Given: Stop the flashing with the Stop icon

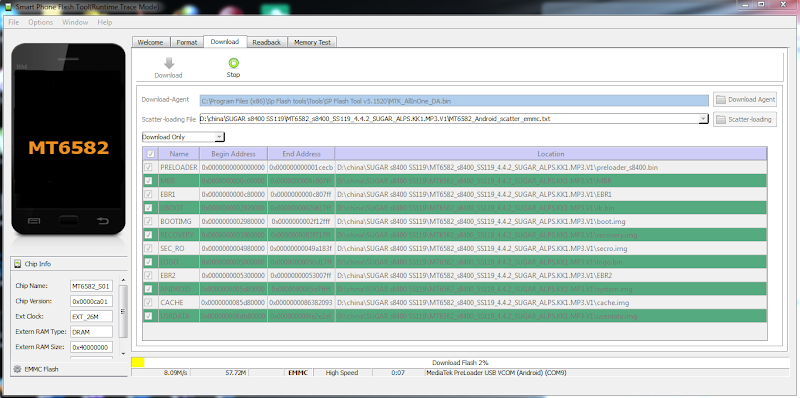Looking at the screenshot, I should (233, 63).
